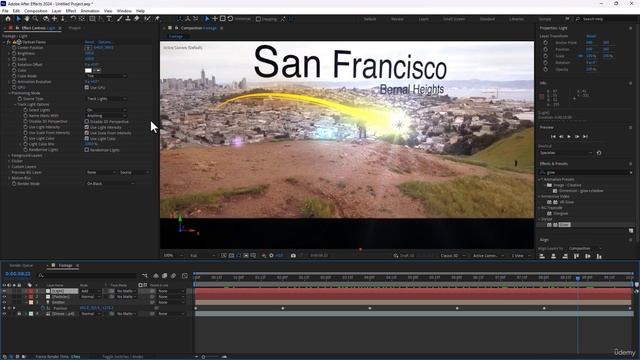Open the Animation menu
640x360 pixels.
90,11
